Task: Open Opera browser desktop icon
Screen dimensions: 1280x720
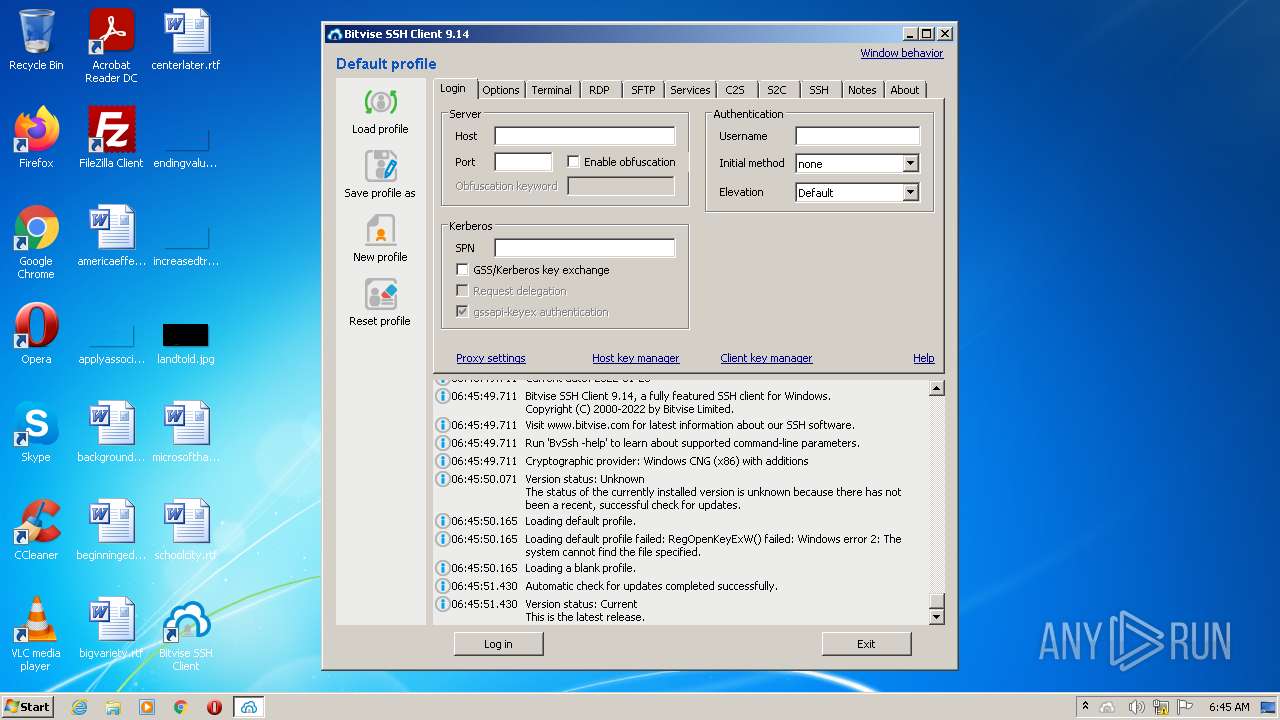Action: (x=36, y=333)
